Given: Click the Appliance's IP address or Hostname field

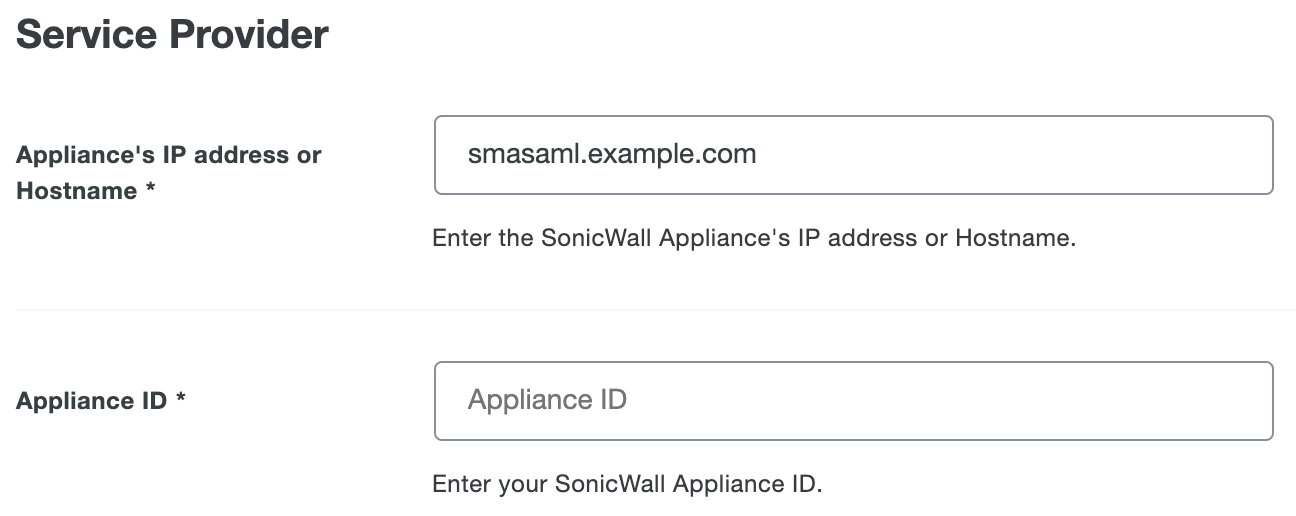Looking at the screenshot, I should [853, 155].
